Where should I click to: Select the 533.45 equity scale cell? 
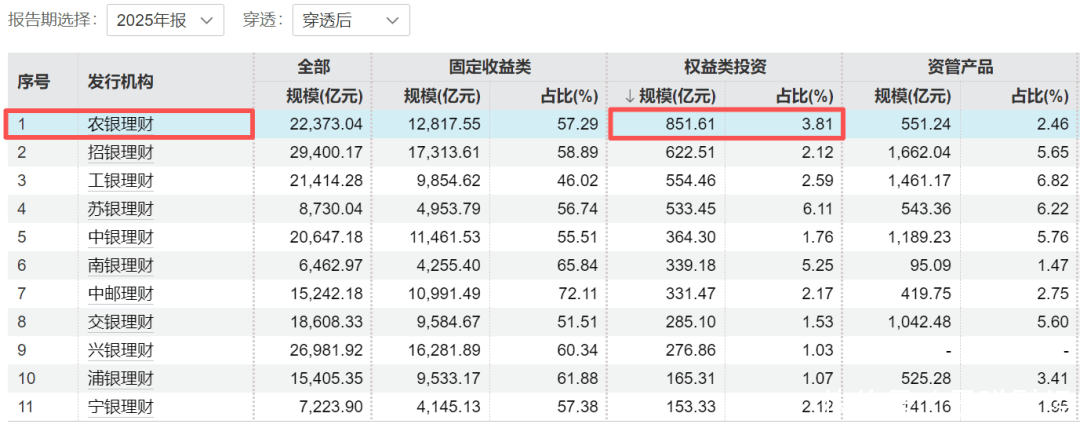pos(691,209)
